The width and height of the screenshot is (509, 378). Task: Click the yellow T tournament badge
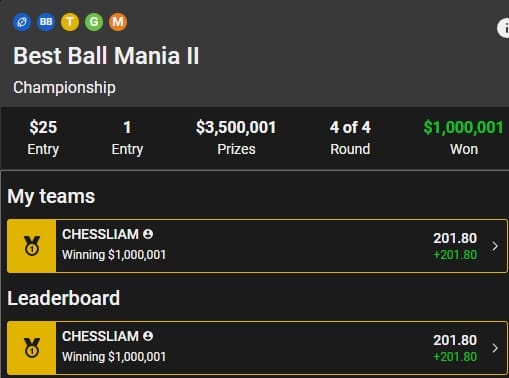(x=70, y=22)
